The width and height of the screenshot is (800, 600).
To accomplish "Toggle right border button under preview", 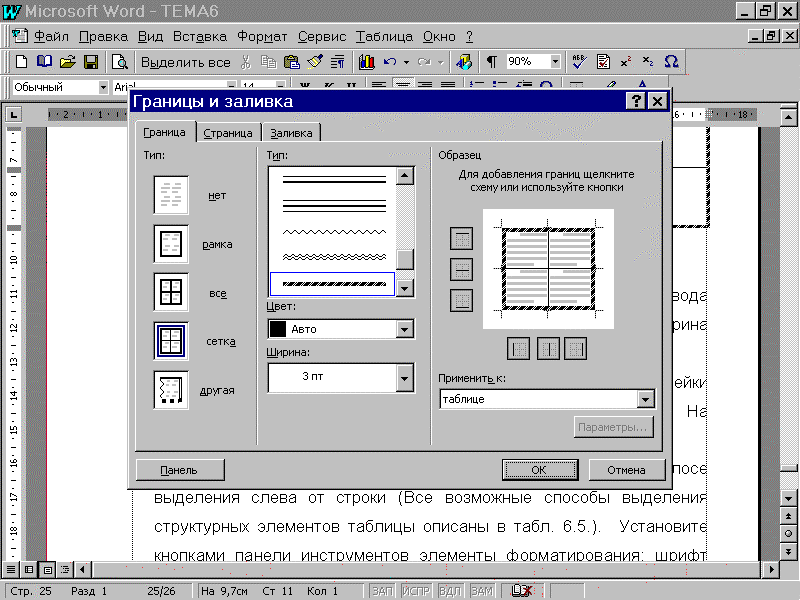I will pos(576,348).
